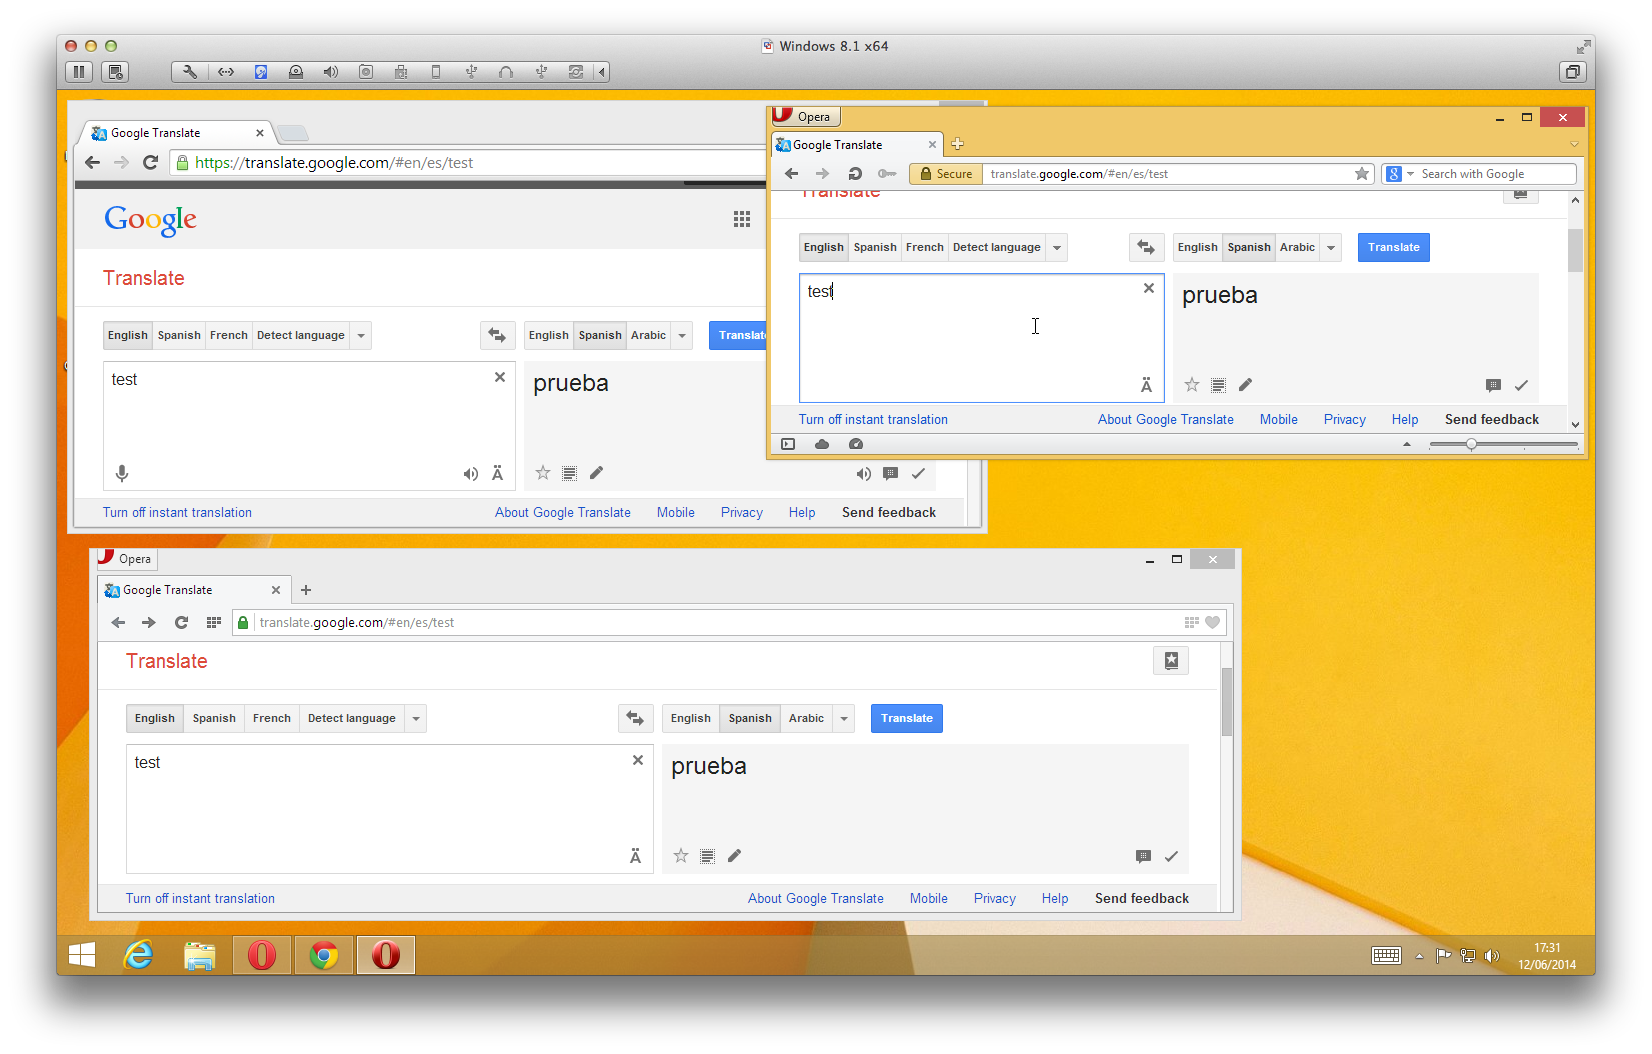Choose Detect language in Chrome window
The height and width of the screenshot is (1054, 1652).
[x=301, y=335]
